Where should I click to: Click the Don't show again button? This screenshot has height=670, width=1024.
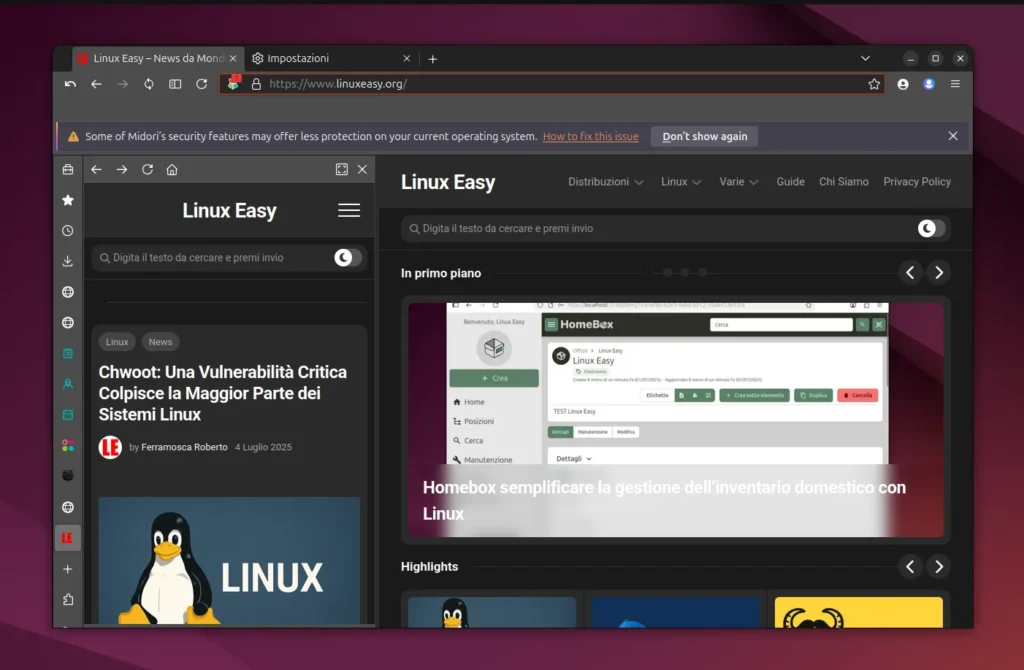point(703,136)
